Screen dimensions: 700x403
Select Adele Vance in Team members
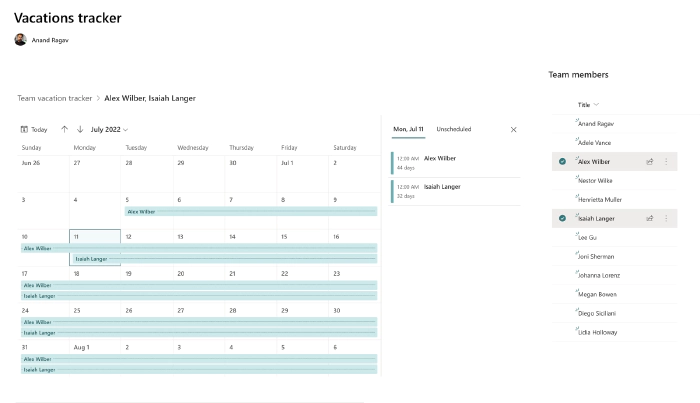(x=594, y=143)
